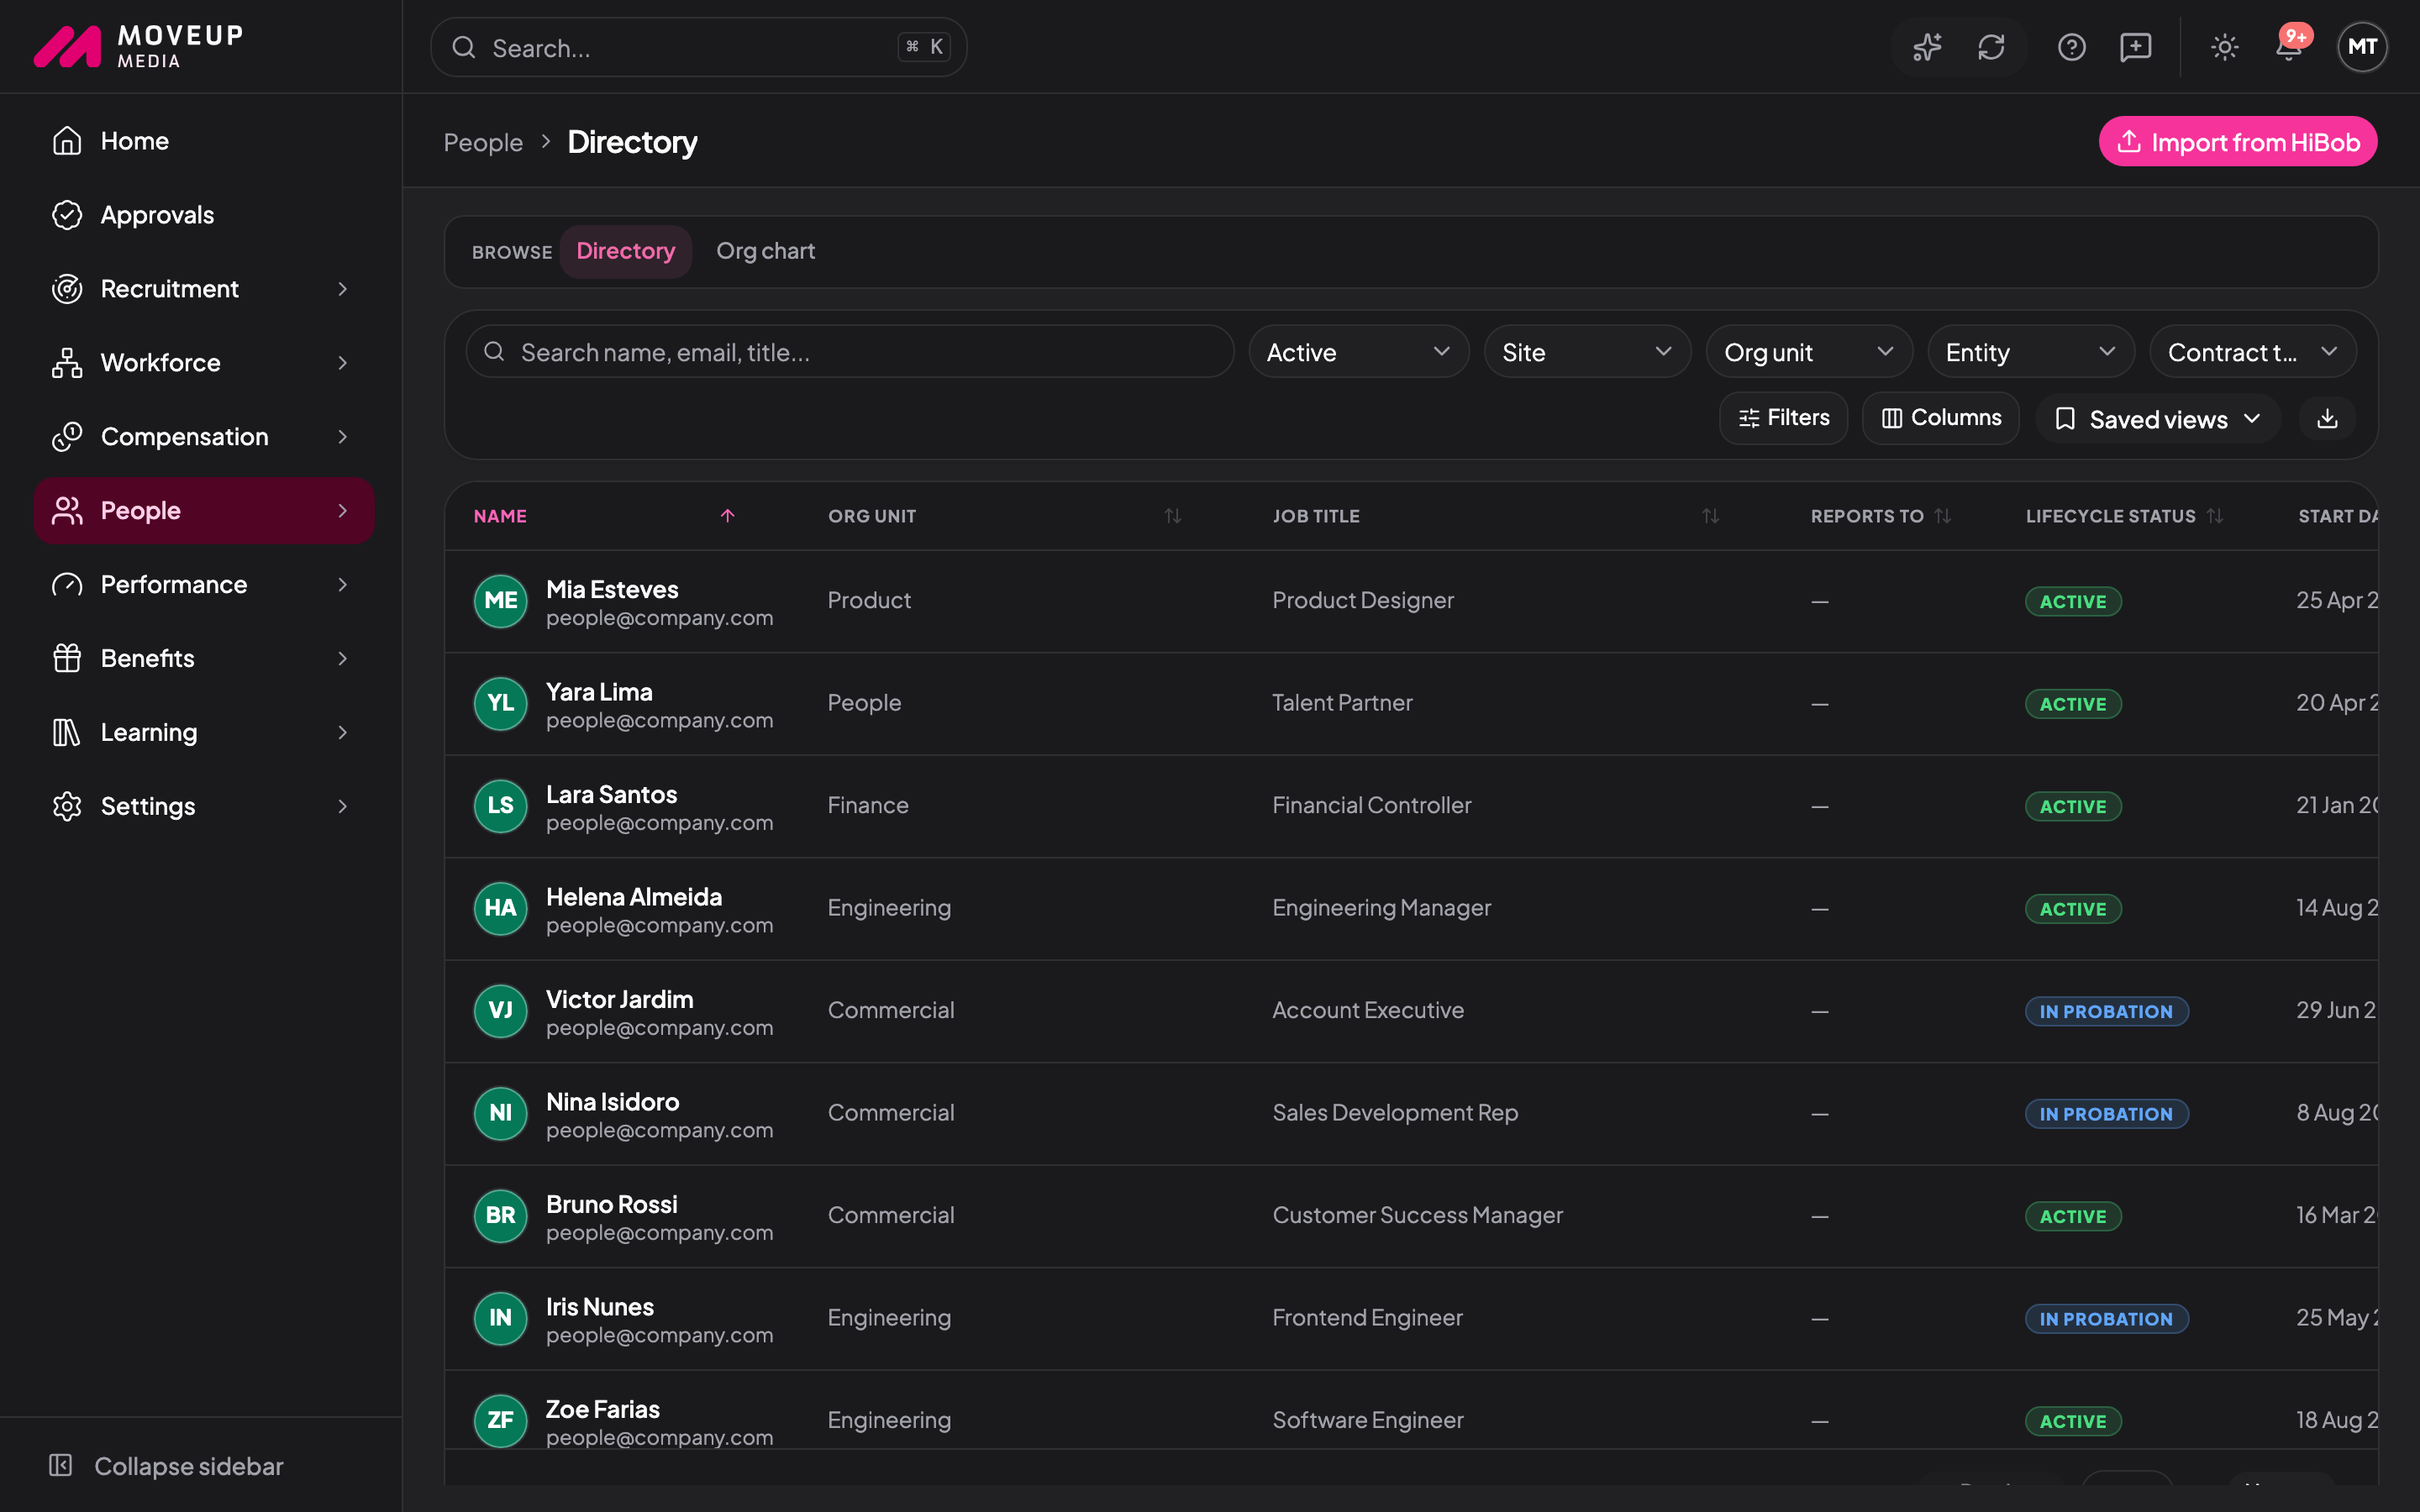Select the Directory browse tab
Image resolution: width=2420 pixels, height=1512 pixels.
[625, 251]
